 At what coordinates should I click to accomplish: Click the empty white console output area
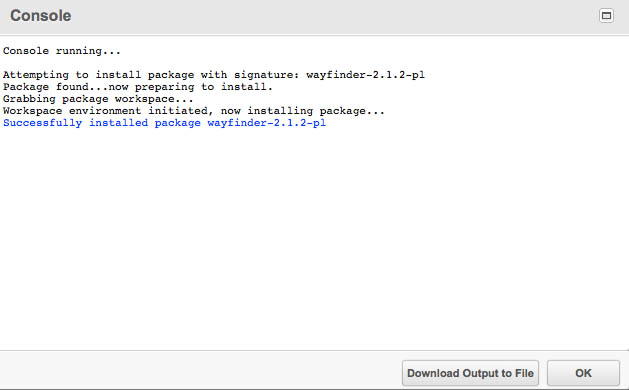[314, 241]
